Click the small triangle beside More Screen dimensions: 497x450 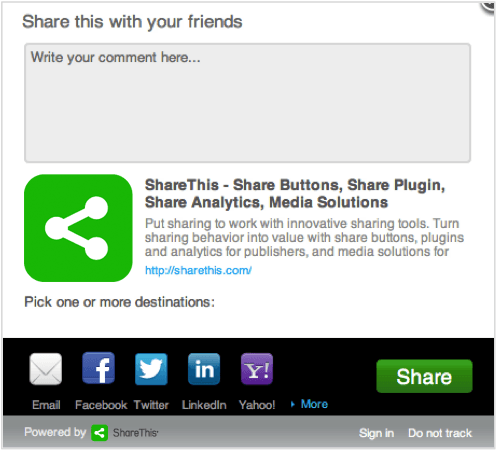(293, 404)
